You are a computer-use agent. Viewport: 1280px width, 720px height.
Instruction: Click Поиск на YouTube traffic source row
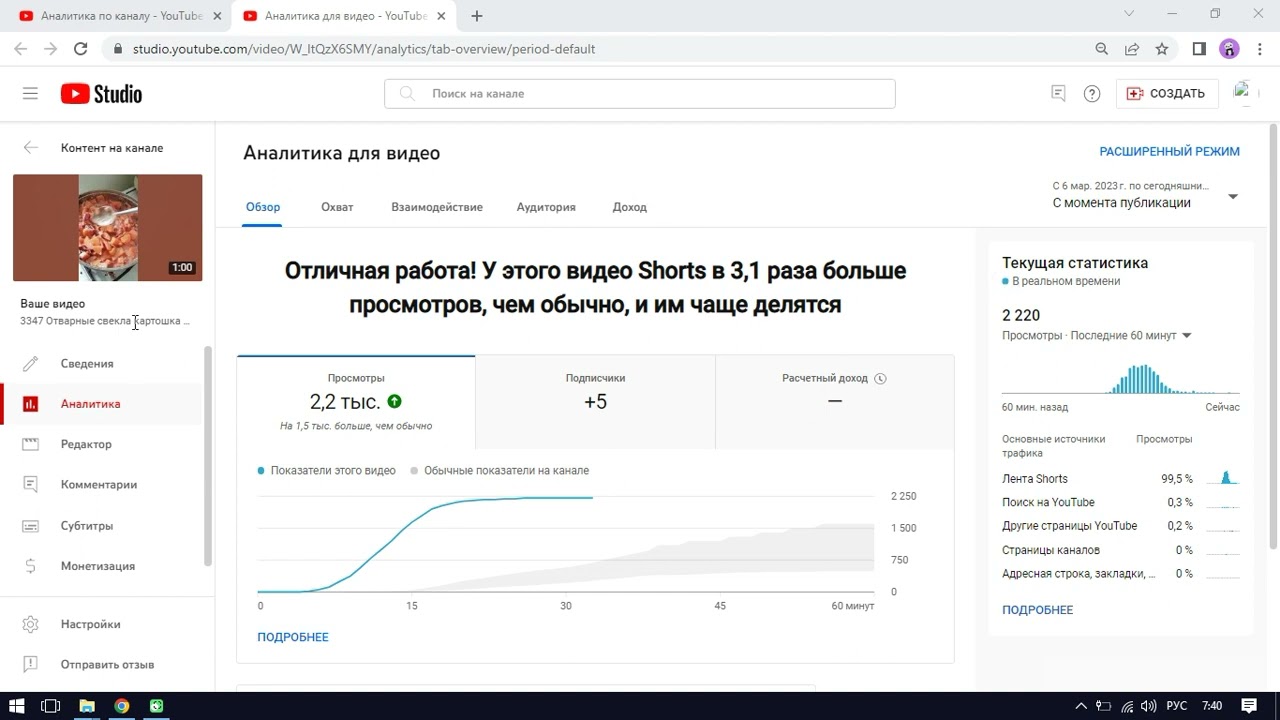[x=1121, y=503]
